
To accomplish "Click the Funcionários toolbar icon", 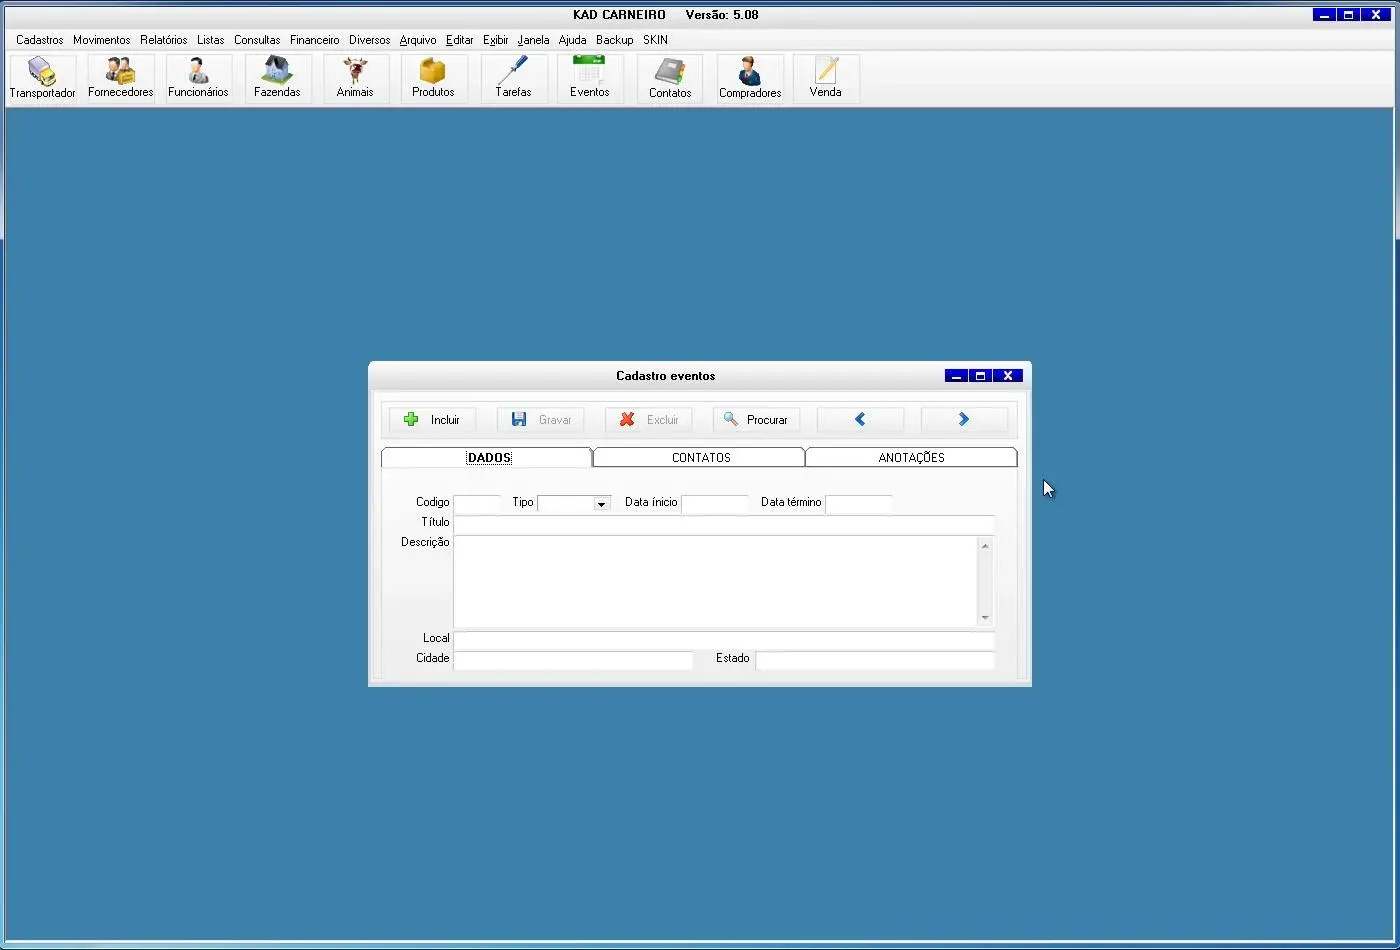I will pos(198,78).
